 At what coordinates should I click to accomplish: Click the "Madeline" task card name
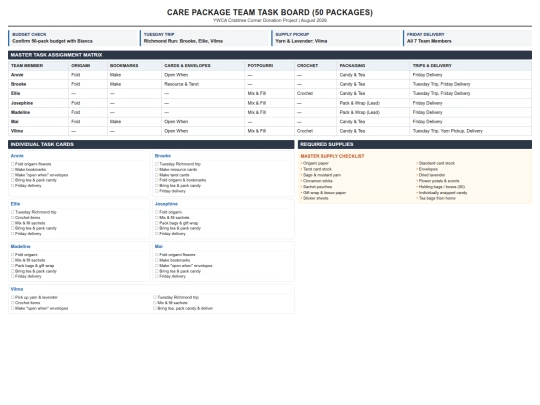tap(21, 247)
